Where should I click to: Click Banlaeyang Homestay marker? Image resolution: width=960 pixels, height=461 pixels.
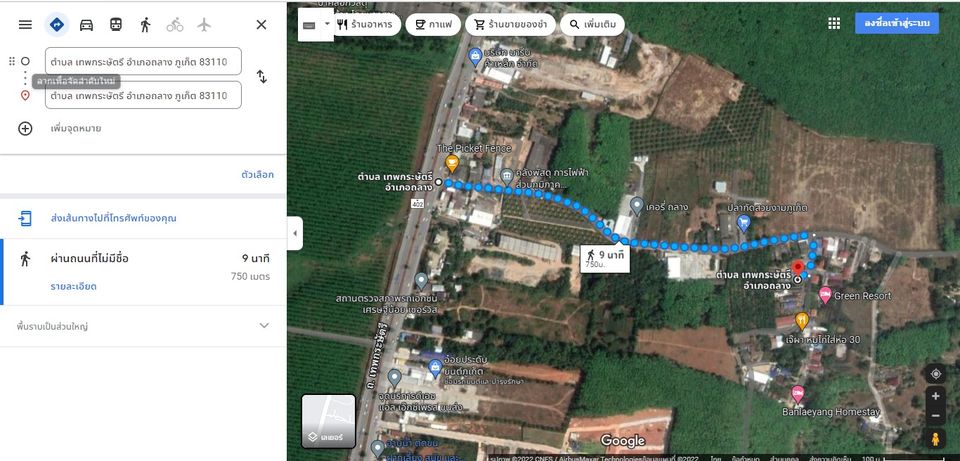click(797, 394)
